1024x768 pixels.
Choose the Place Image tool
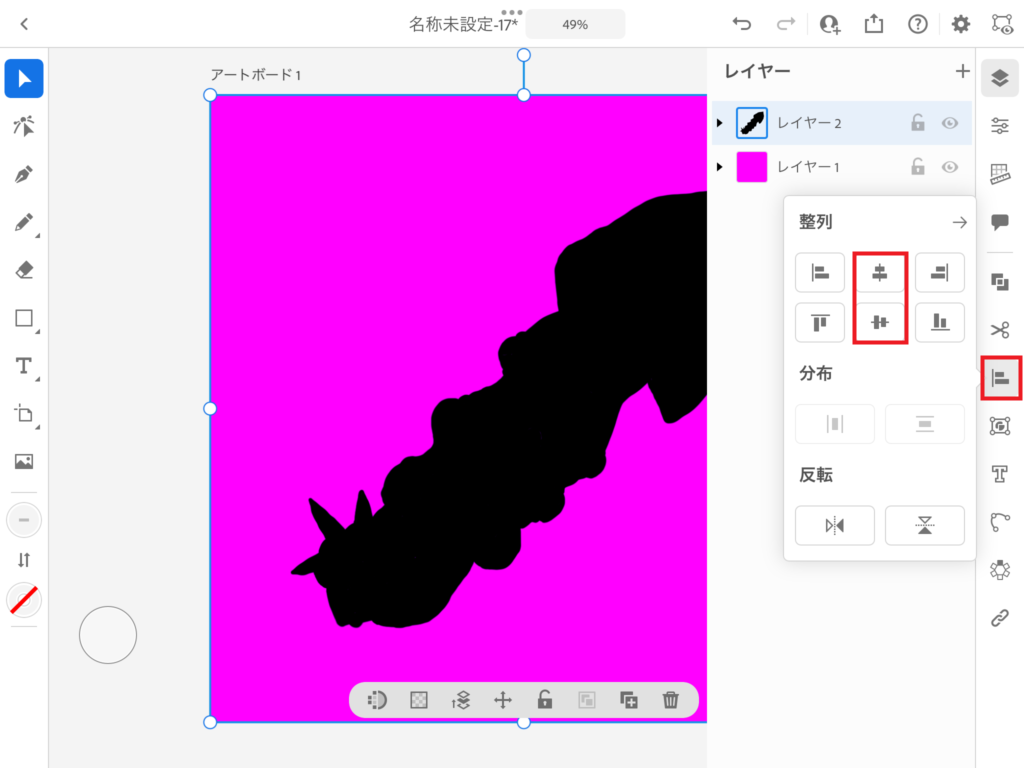(24, 462)
